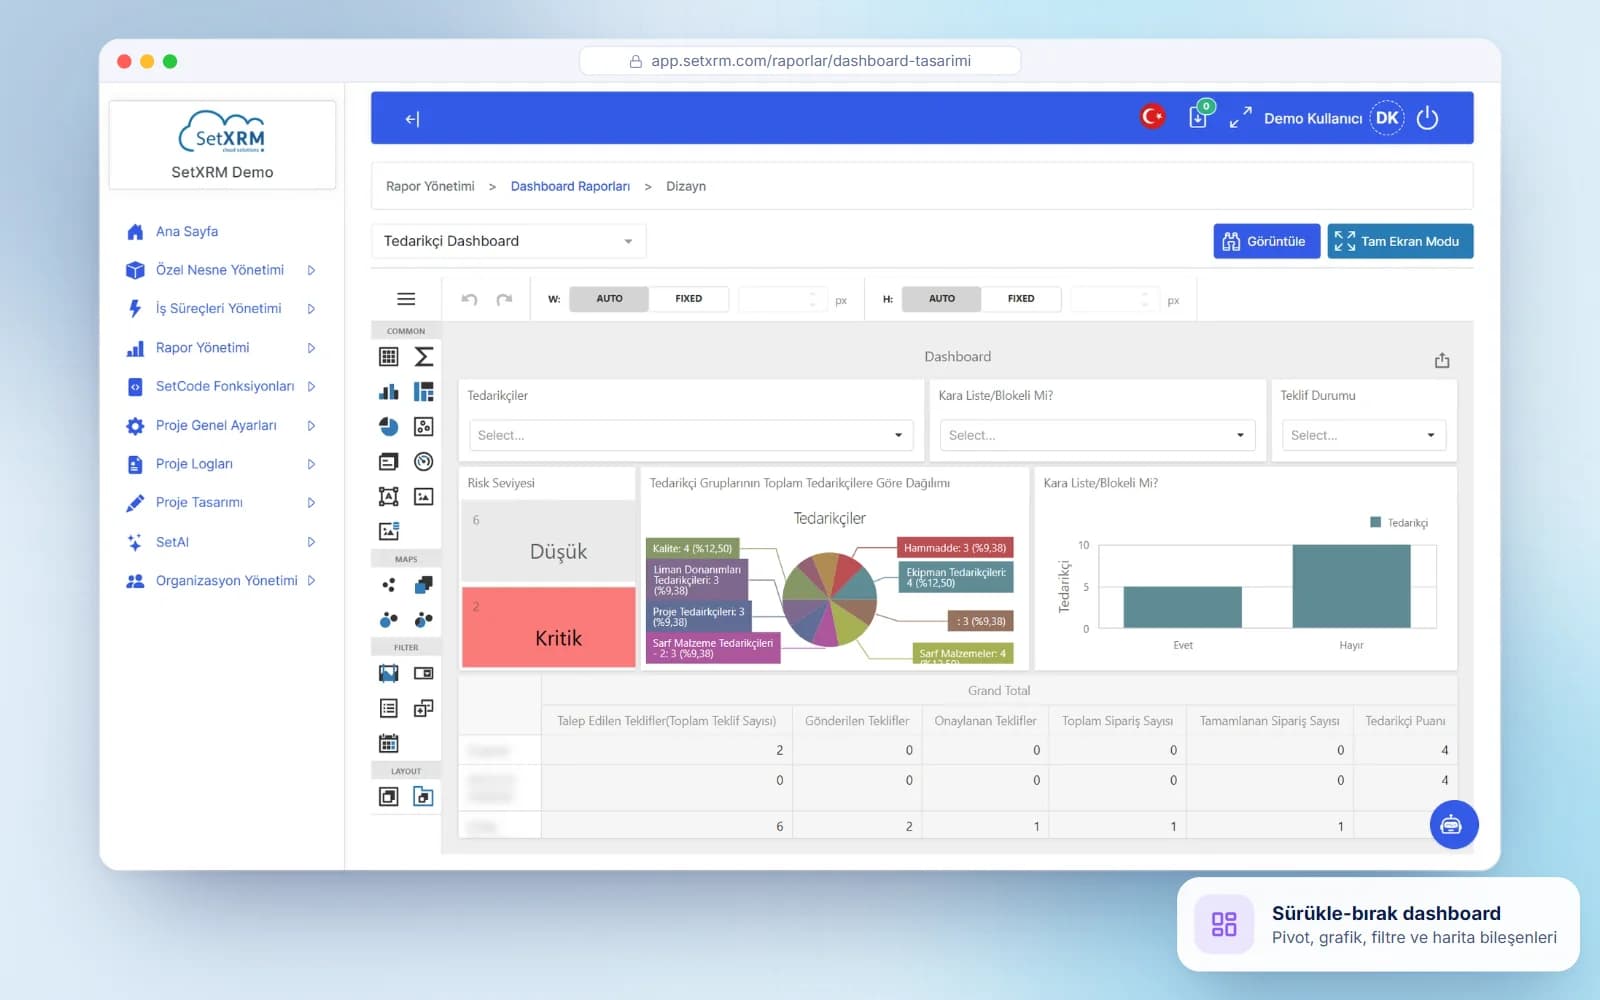
Task: Open the Tedarikçi Dashboard selector dropdown
Action: (x=509, y=241)
